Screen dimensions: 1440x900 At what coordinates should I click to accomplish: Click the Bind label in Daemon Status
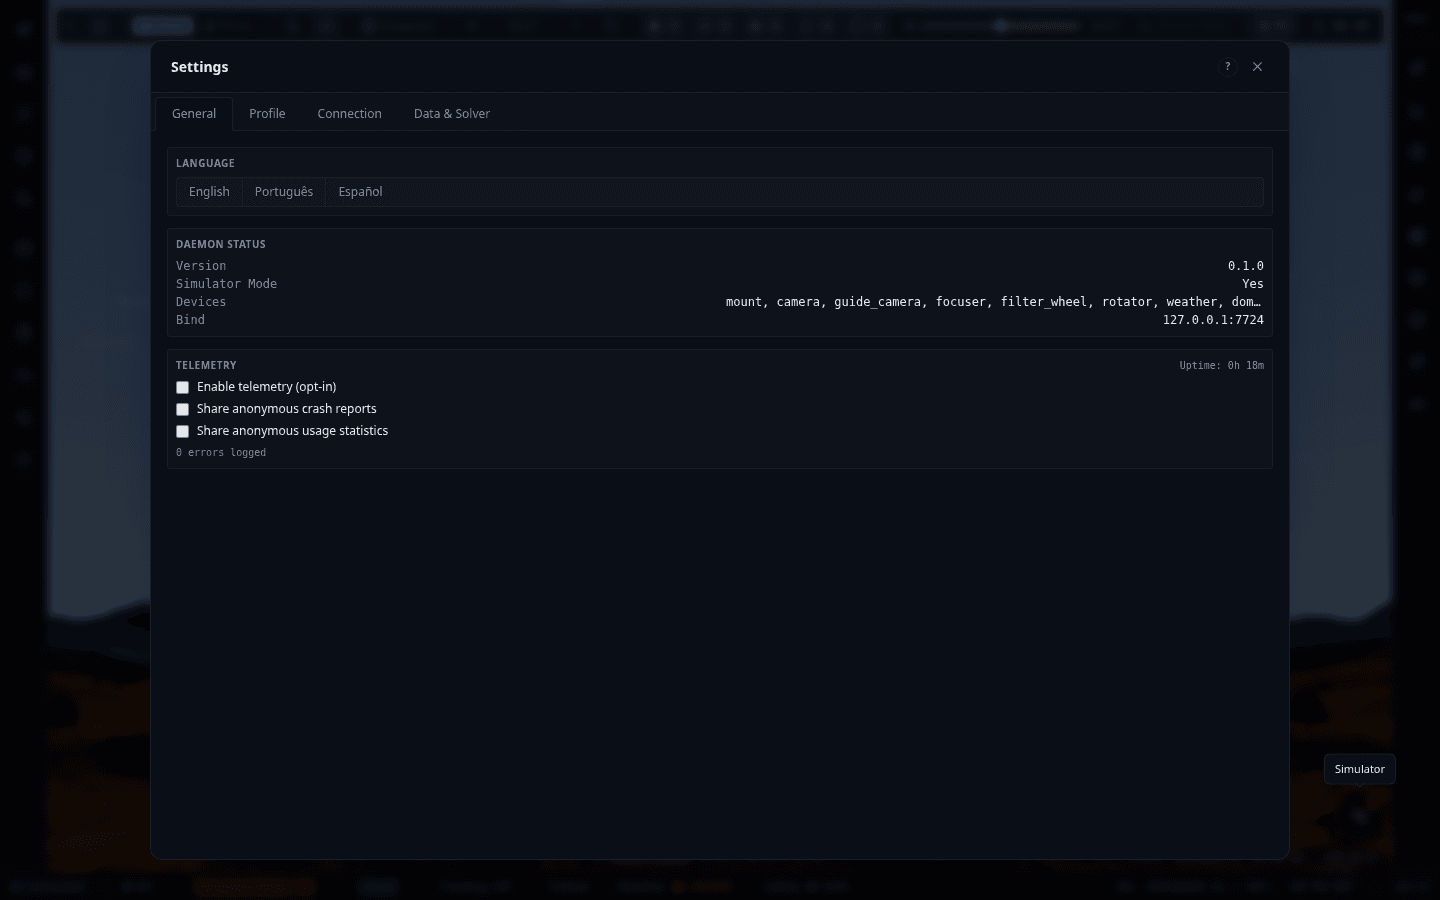[x=190, y=320]
